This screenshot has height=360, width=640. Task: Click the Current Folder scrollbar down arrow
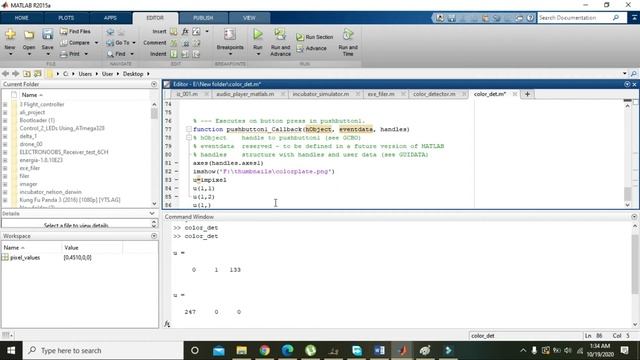point(154,204)
